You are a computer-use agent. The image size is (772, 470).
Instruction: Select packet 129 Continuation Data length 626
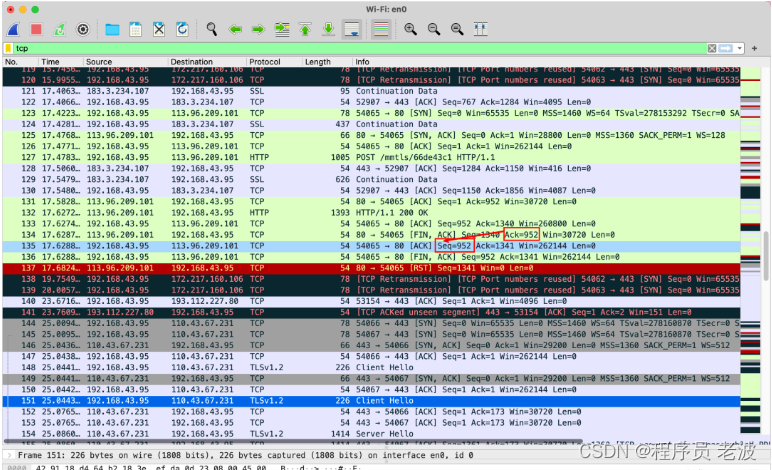pos(371,180)
